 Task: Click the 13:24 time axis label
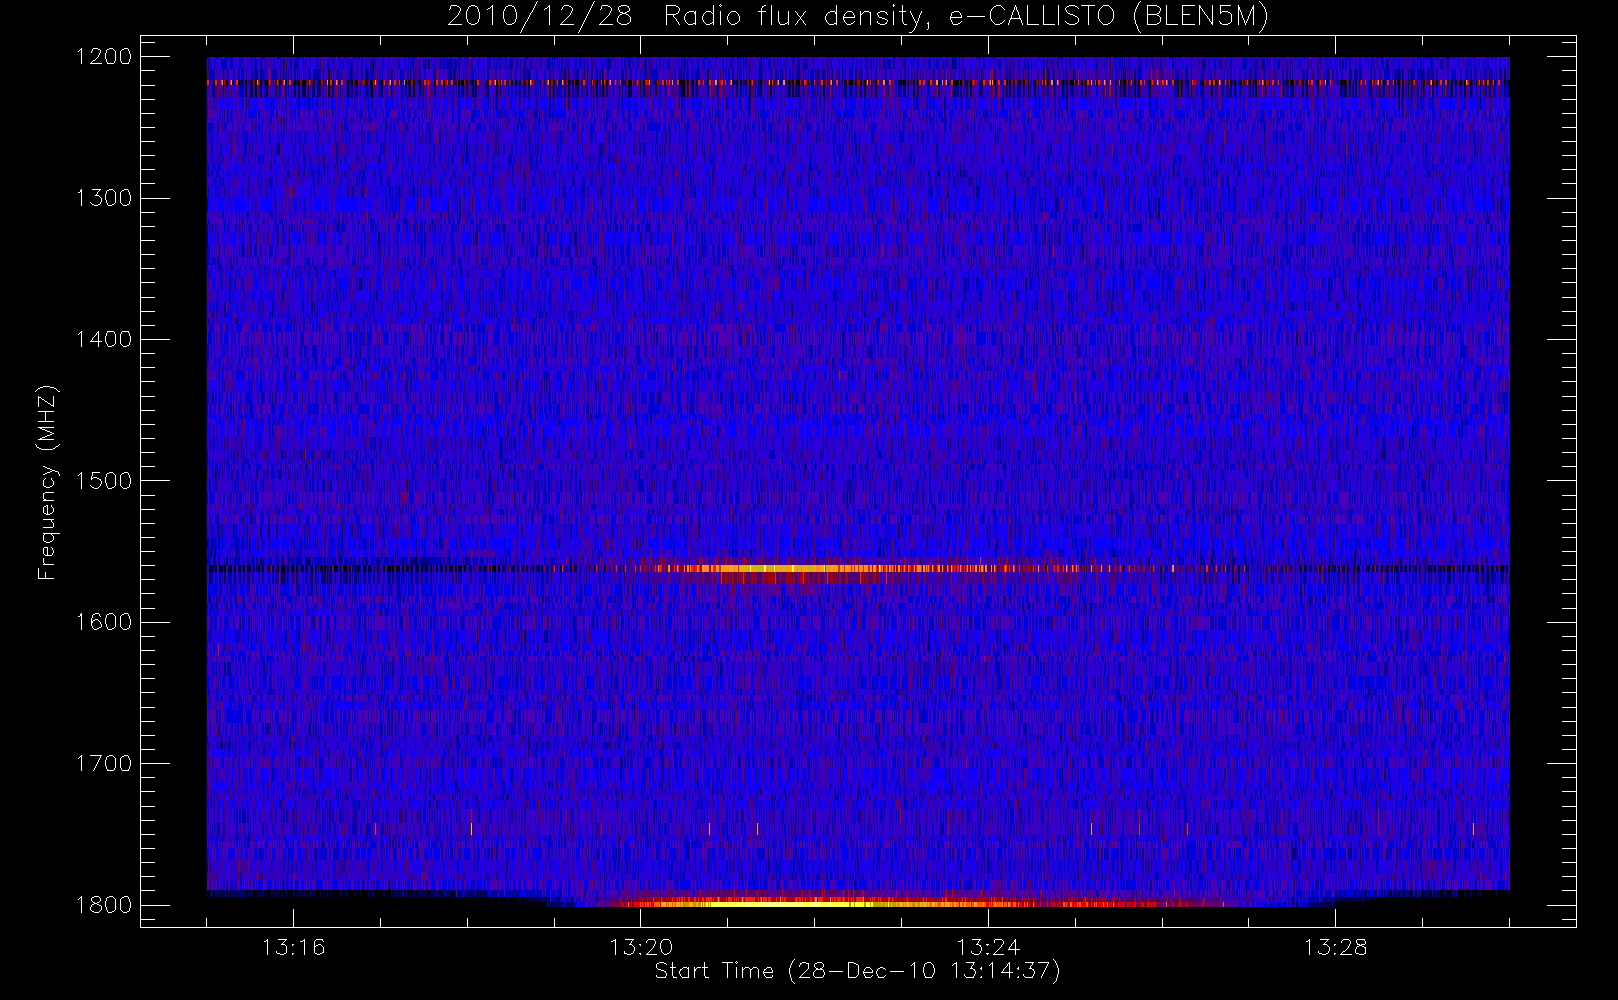[988, 947]
